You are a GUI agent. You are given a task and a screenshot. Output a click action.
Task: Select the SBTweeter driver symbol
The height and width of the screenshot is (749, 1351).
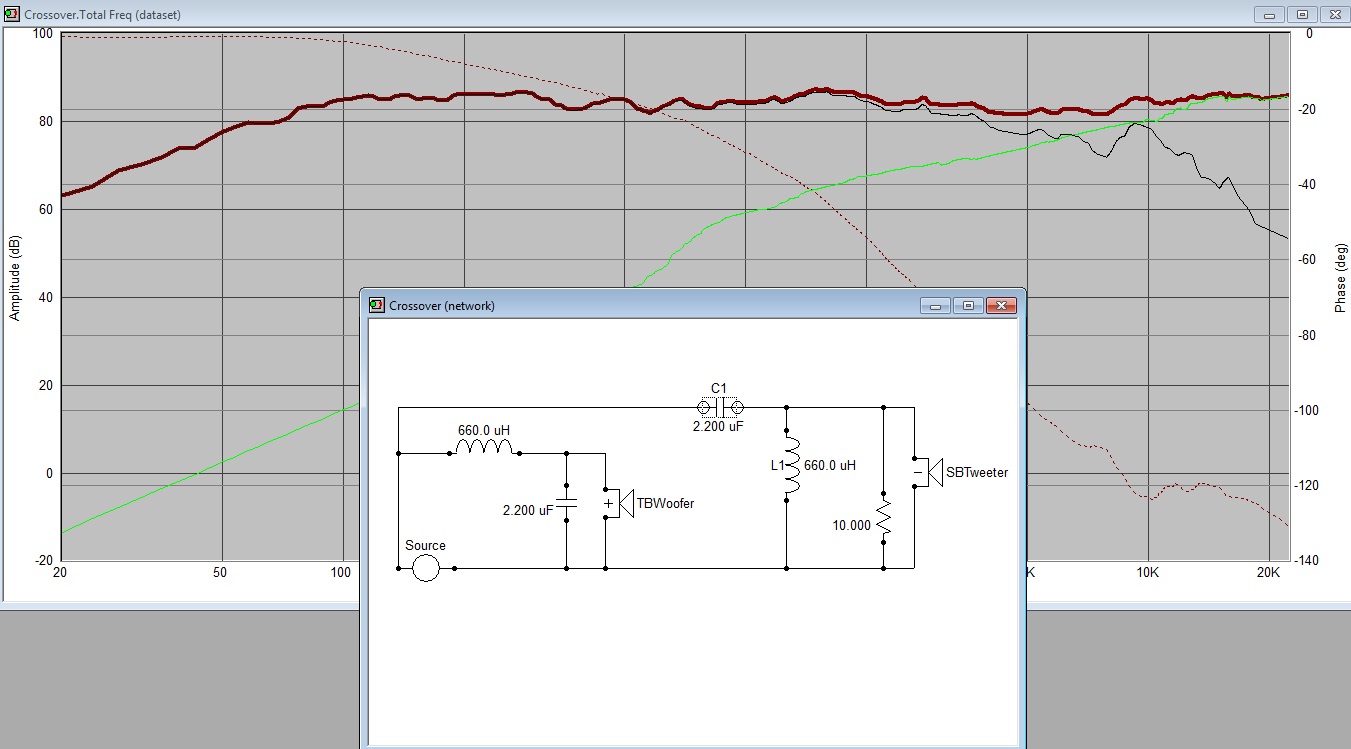click(927, 472)
